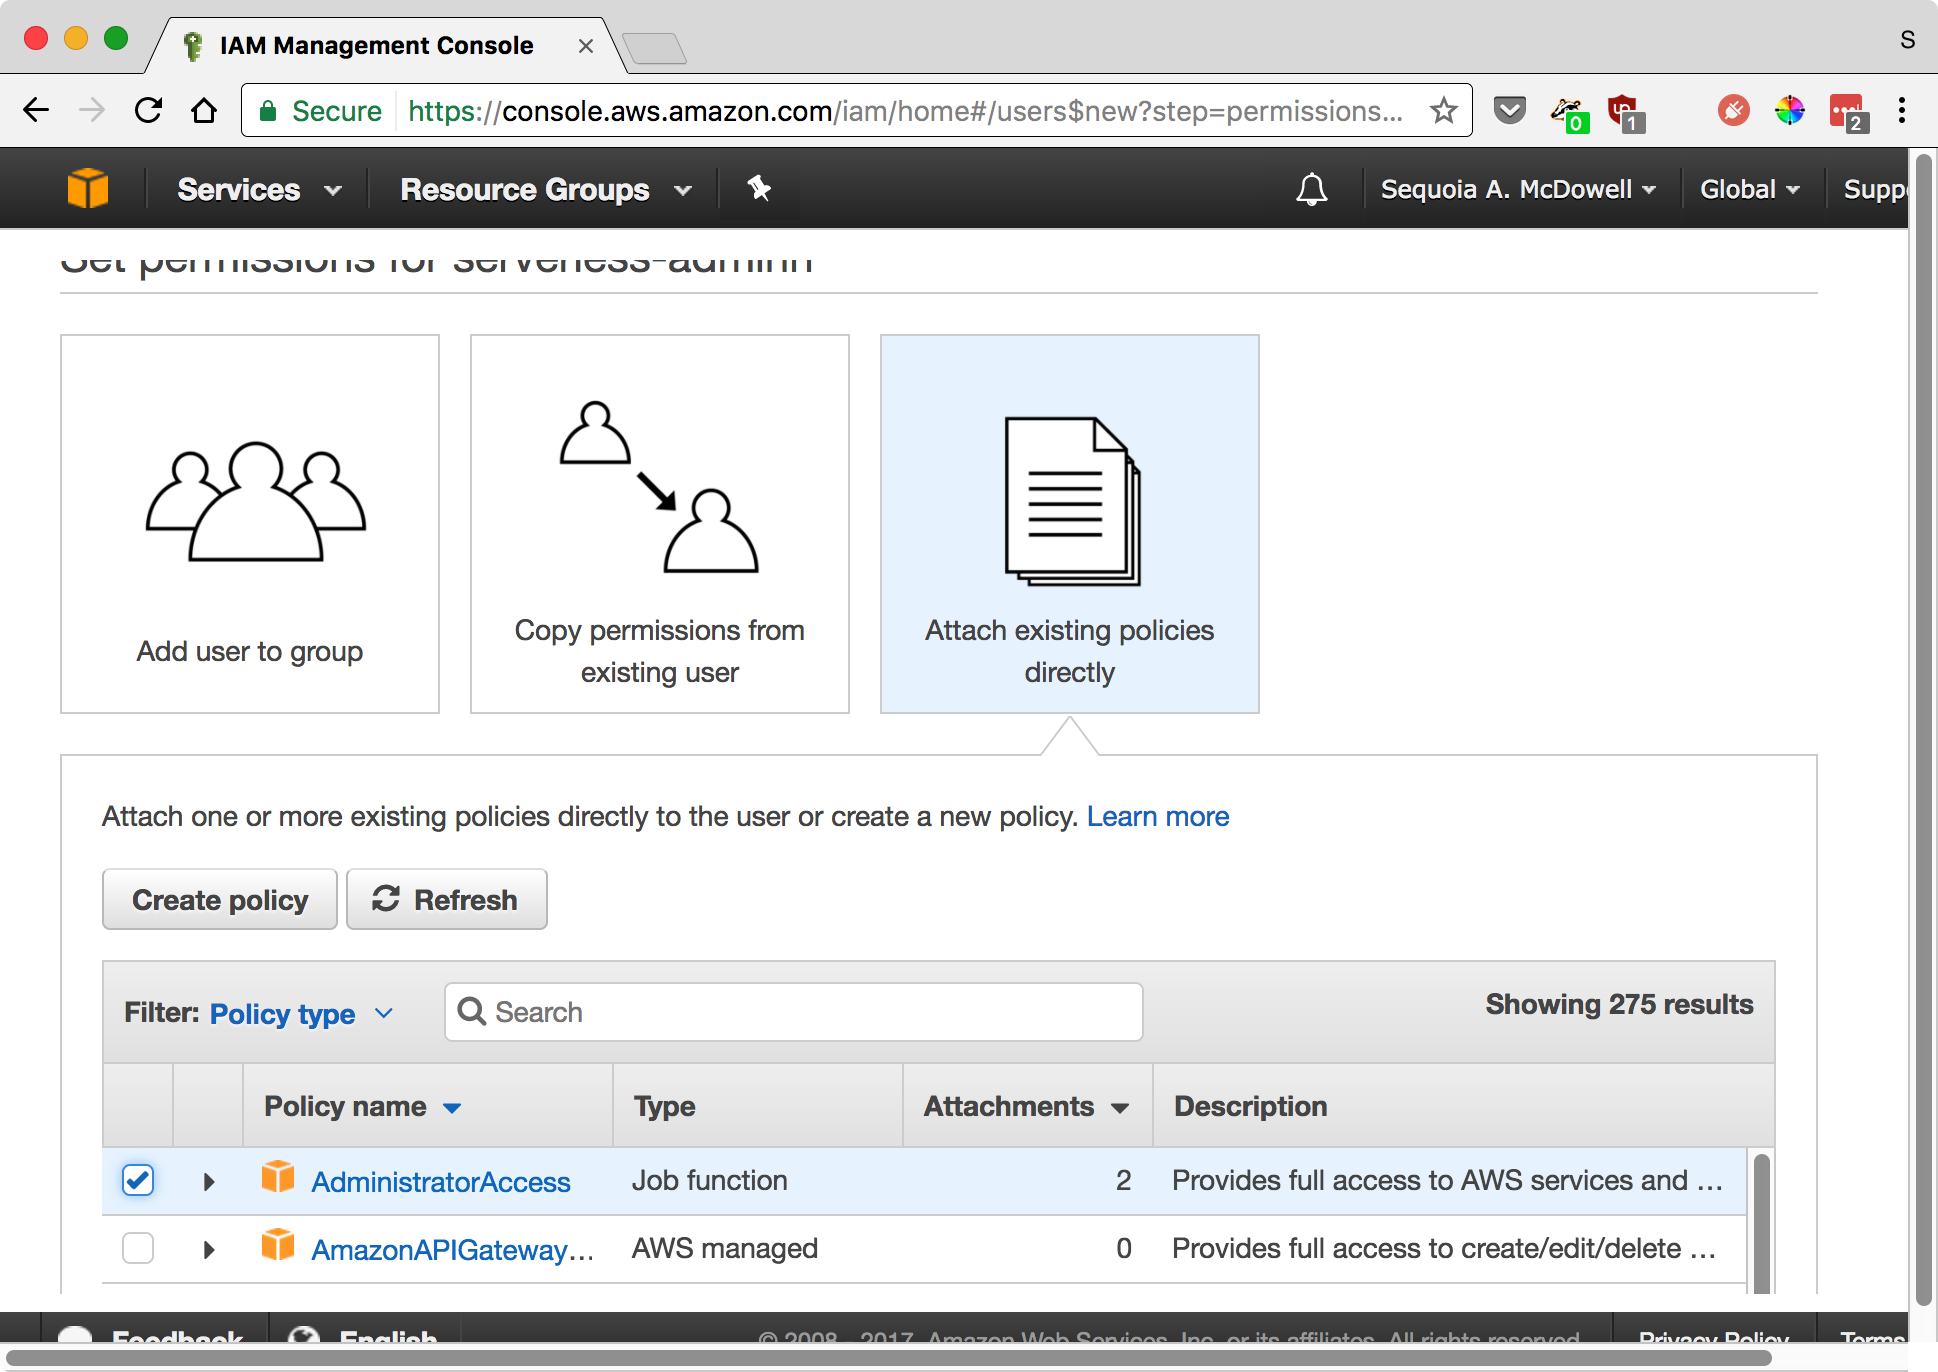This screenshot has width=1938, height=1372.
Task: Open a new browser tab
Action: coord(654,47)
